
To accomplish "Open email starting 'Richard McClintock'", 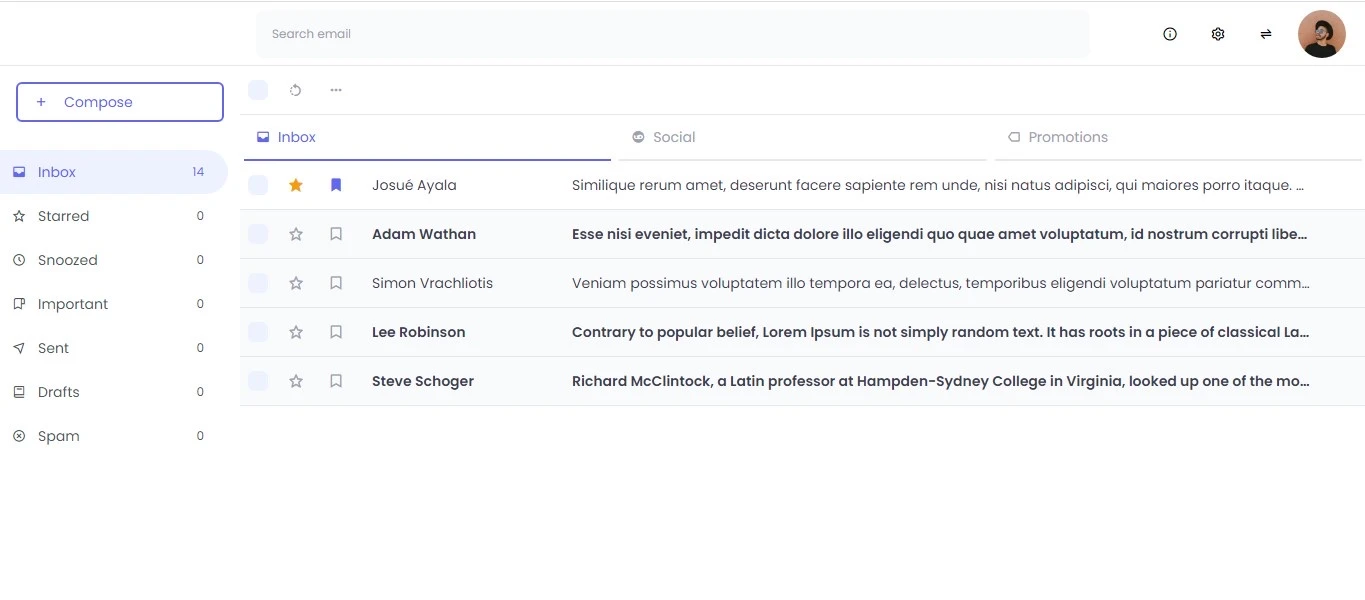I will [x=940, y=381].
